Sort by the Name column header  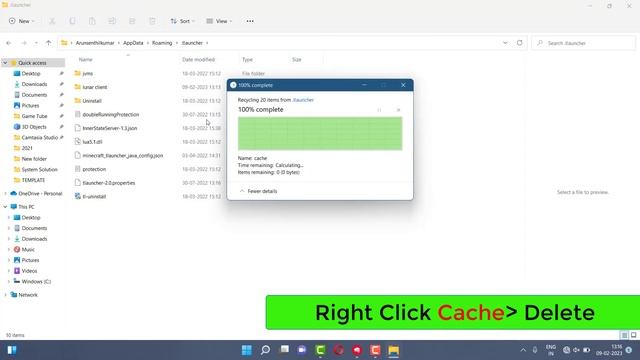click(x=85, y=60)
